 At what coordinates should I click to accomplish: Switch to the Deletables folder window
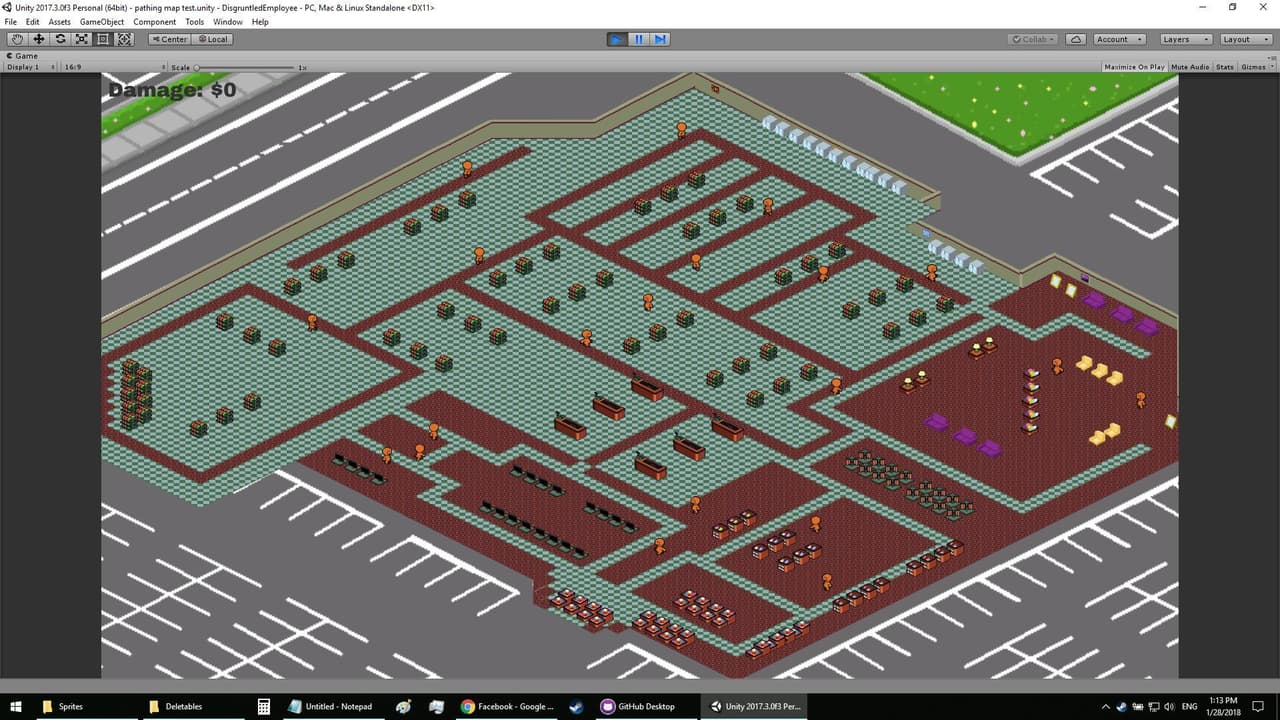click(193, 706)
